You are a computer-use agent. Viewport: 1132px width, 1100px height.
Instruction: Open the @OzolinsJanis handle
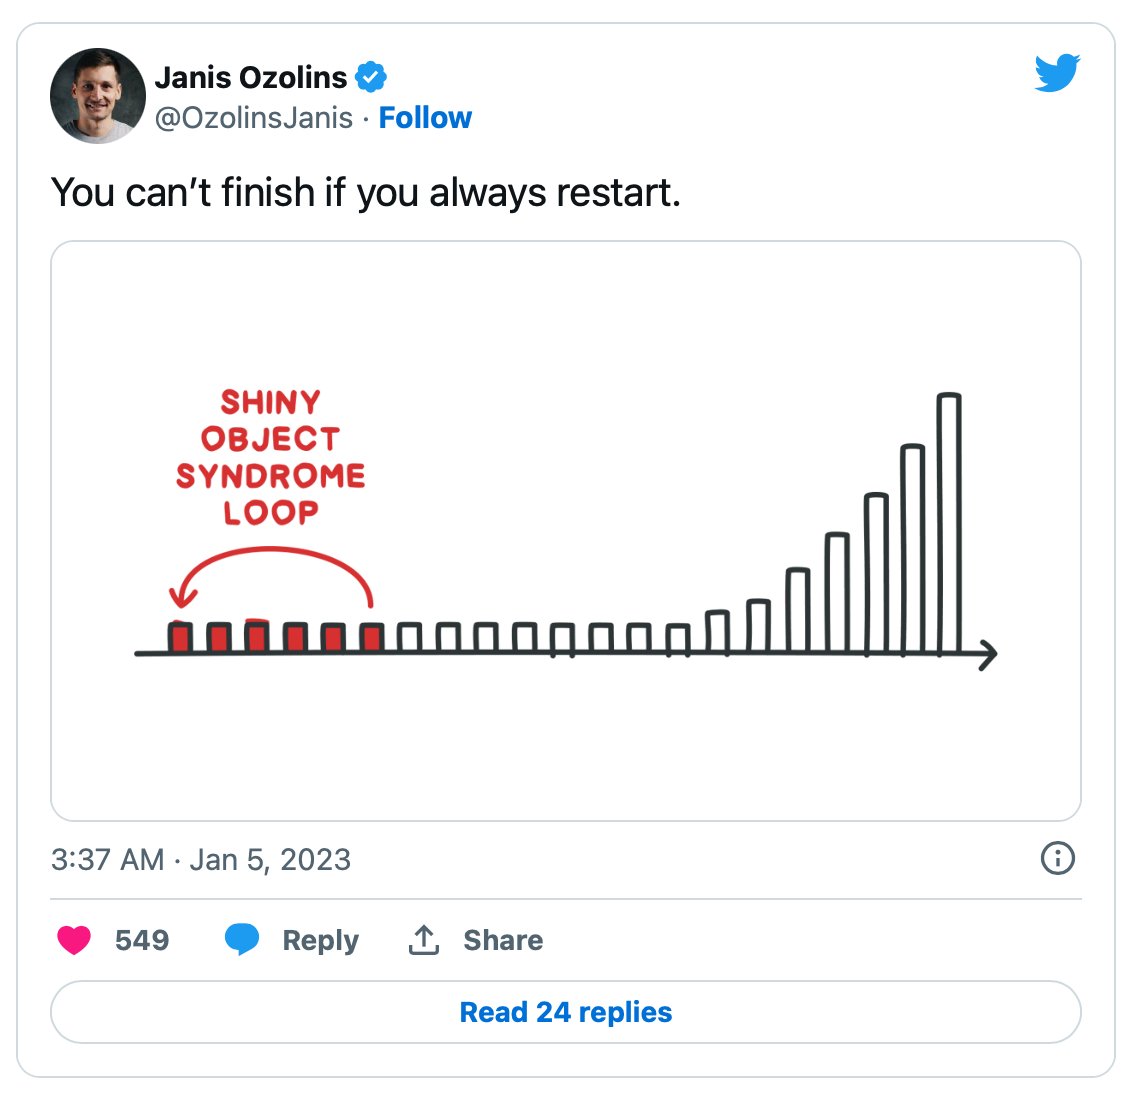[253, 118]
